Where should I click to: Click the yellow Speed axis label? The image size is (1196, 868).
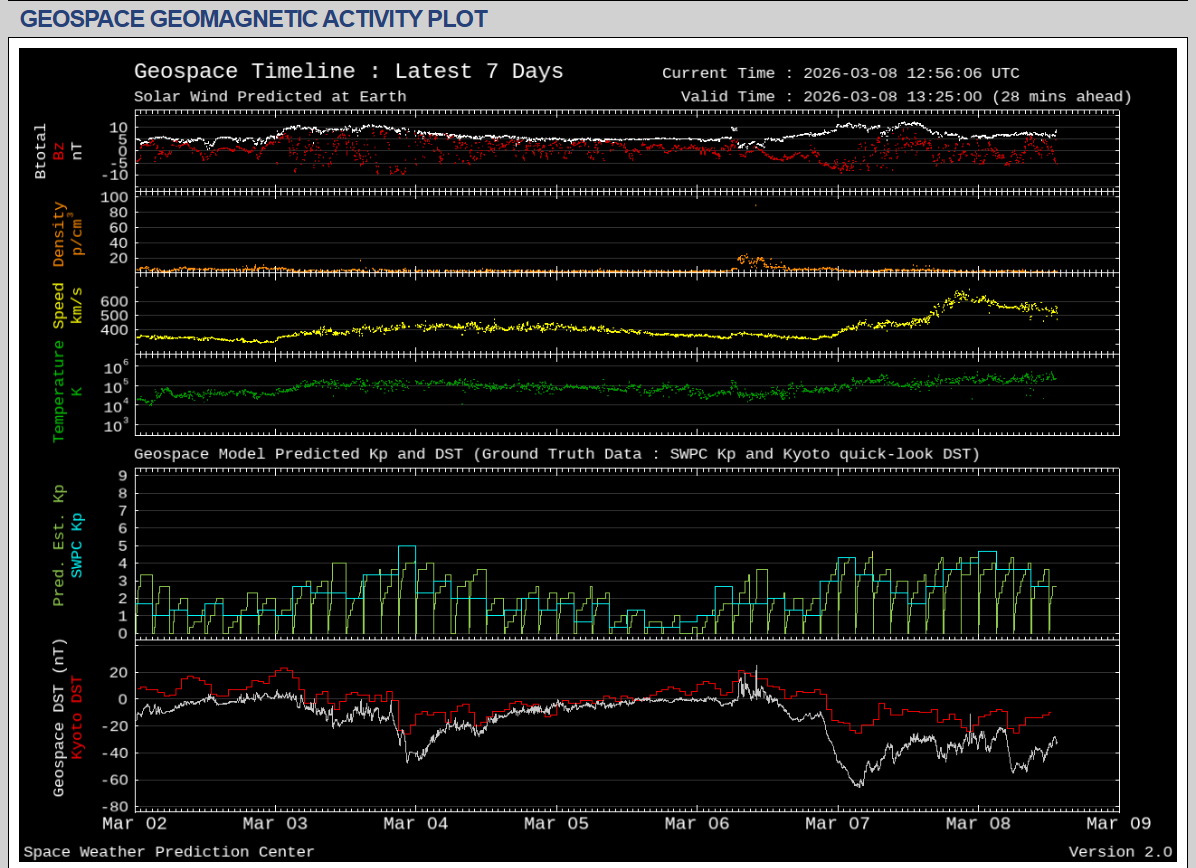[x=59, y=305]
